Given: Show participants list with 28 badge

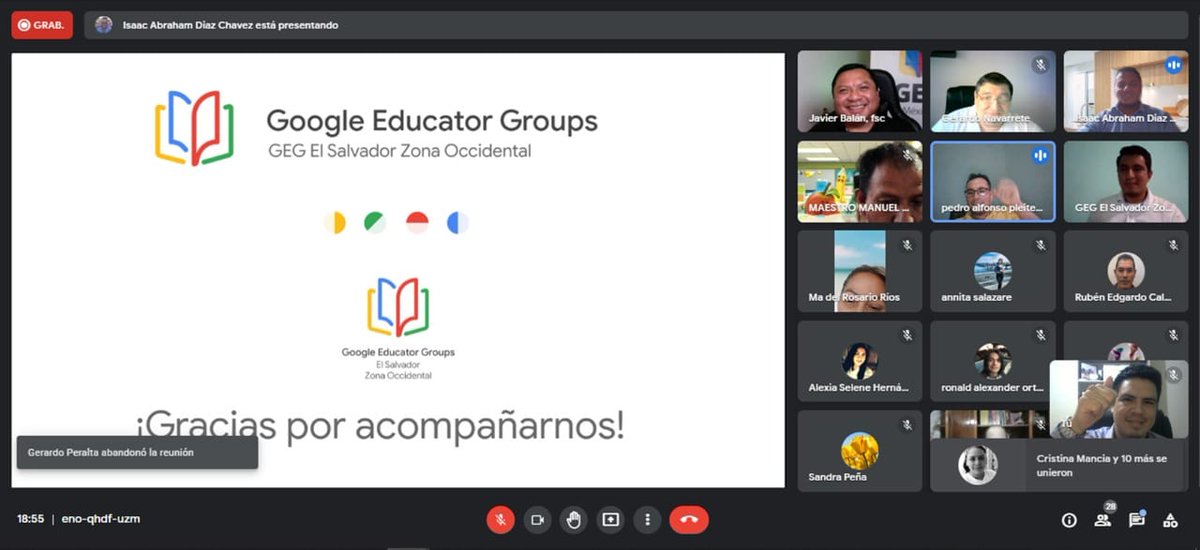Looking at the screenshot, I should click(x=1103, y=518).
